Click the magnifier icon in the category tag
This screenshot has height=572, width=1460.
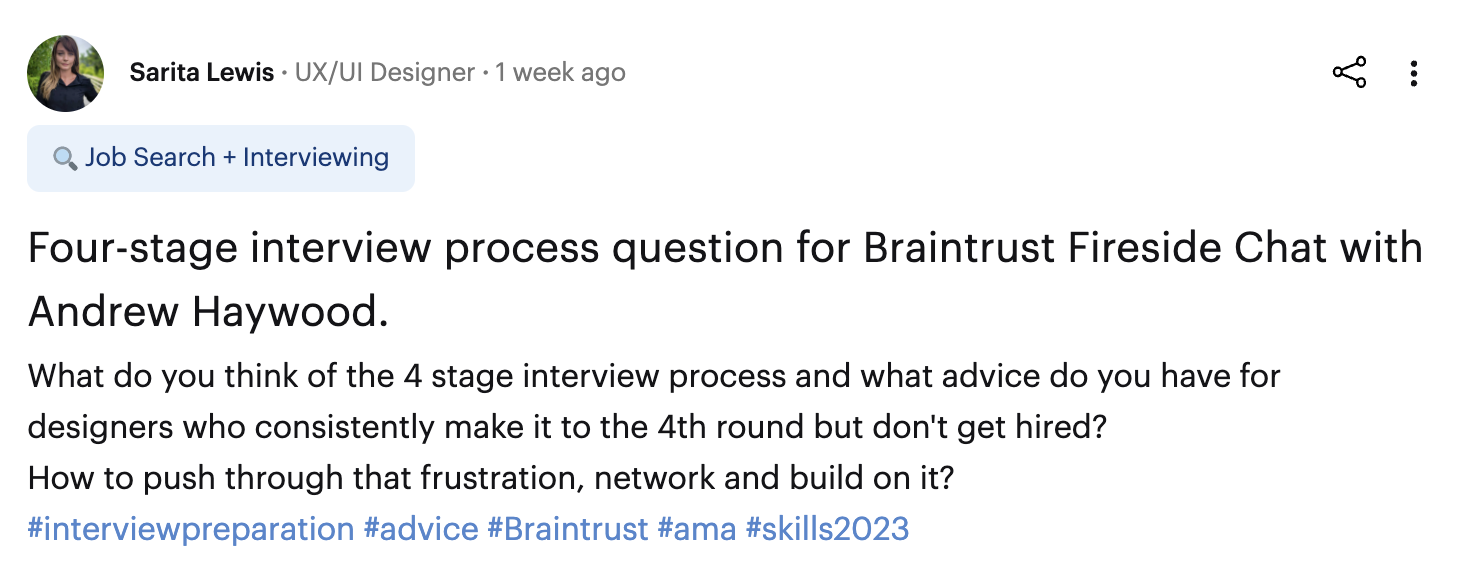click(65, 158)
